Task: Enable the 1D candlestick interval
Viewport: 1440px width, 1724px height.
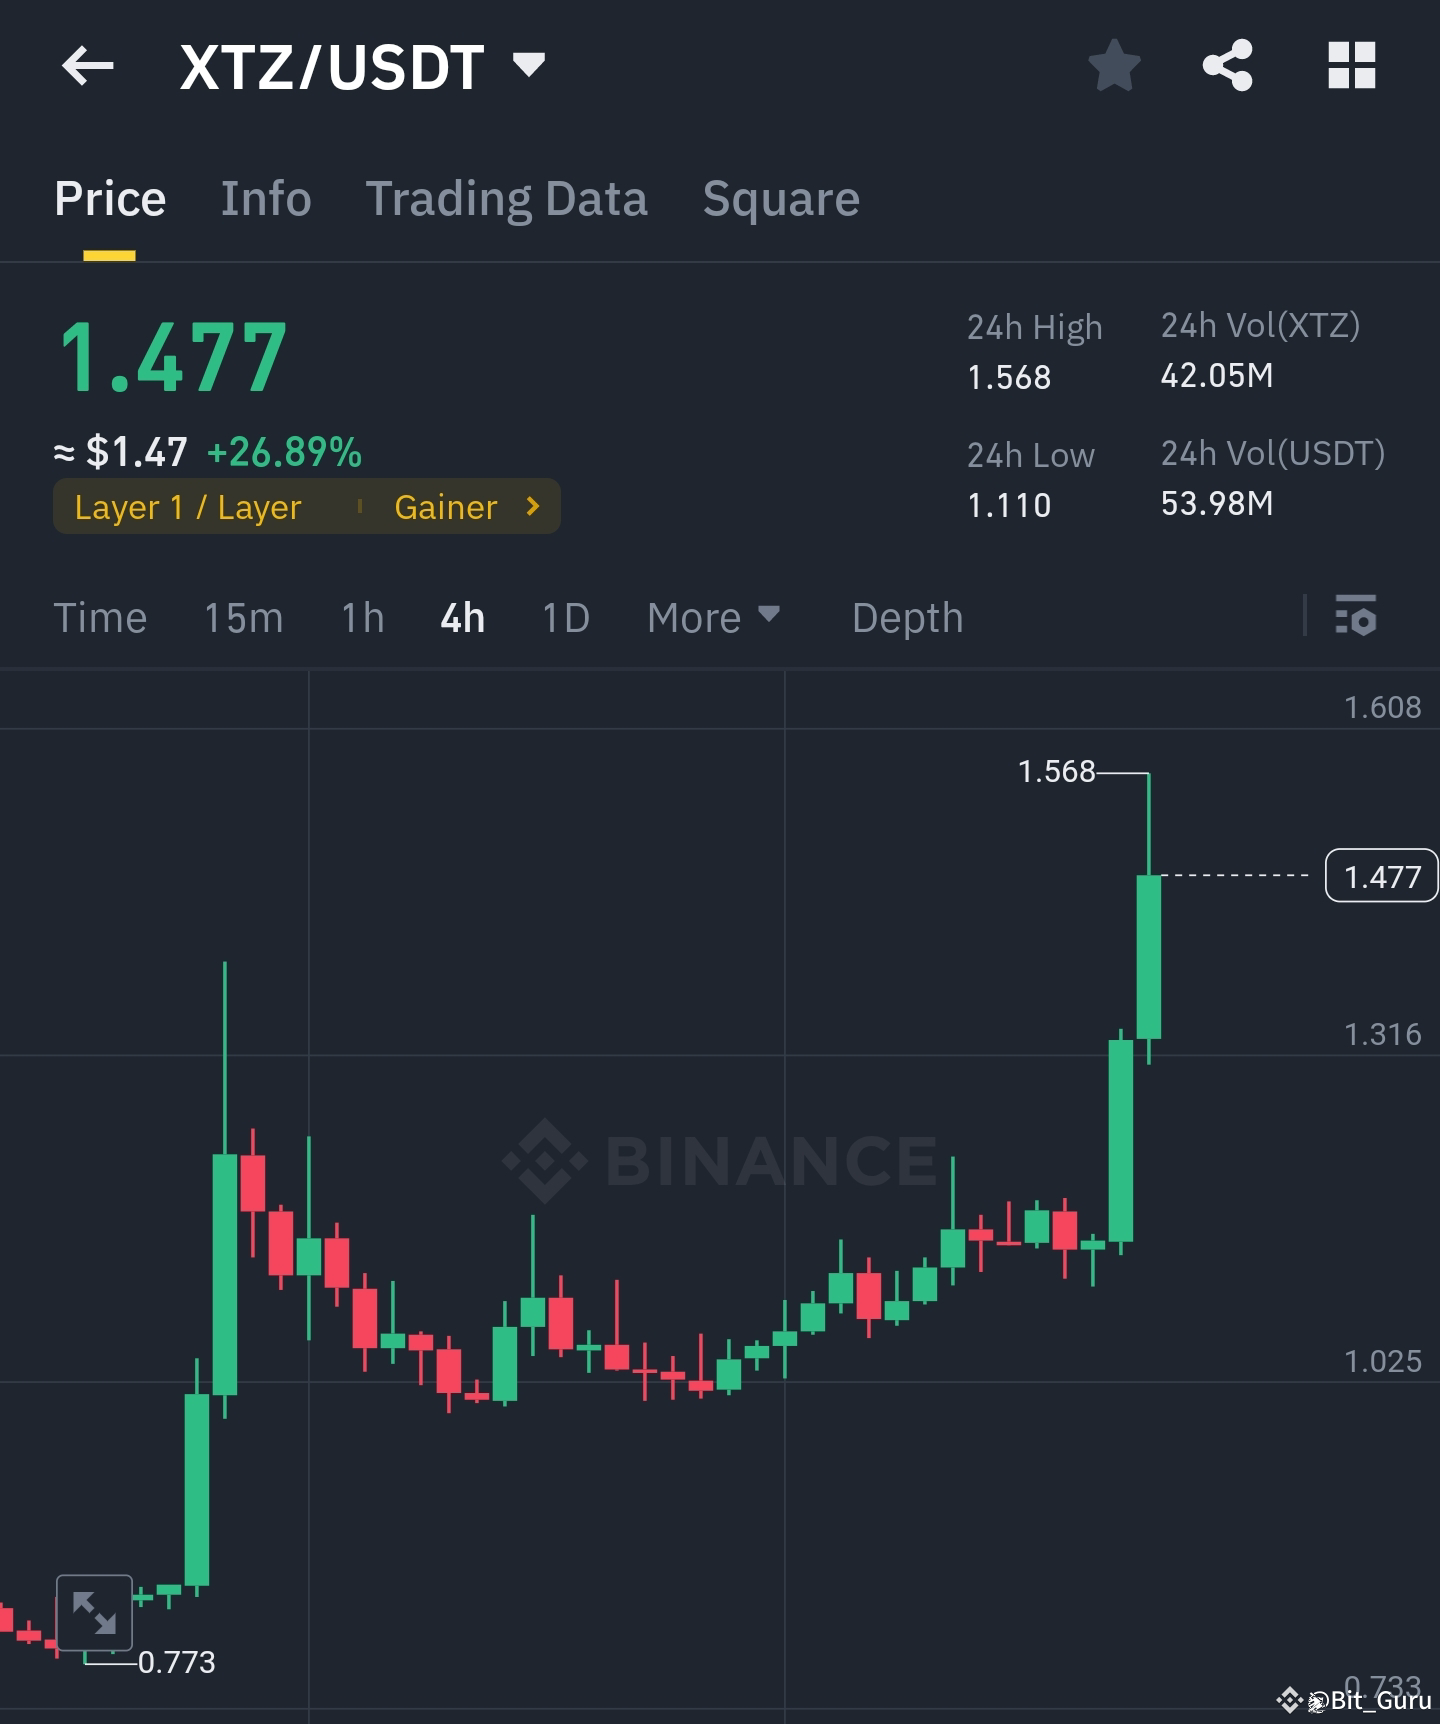Action: pyautogui.click(x=564, y=618)
